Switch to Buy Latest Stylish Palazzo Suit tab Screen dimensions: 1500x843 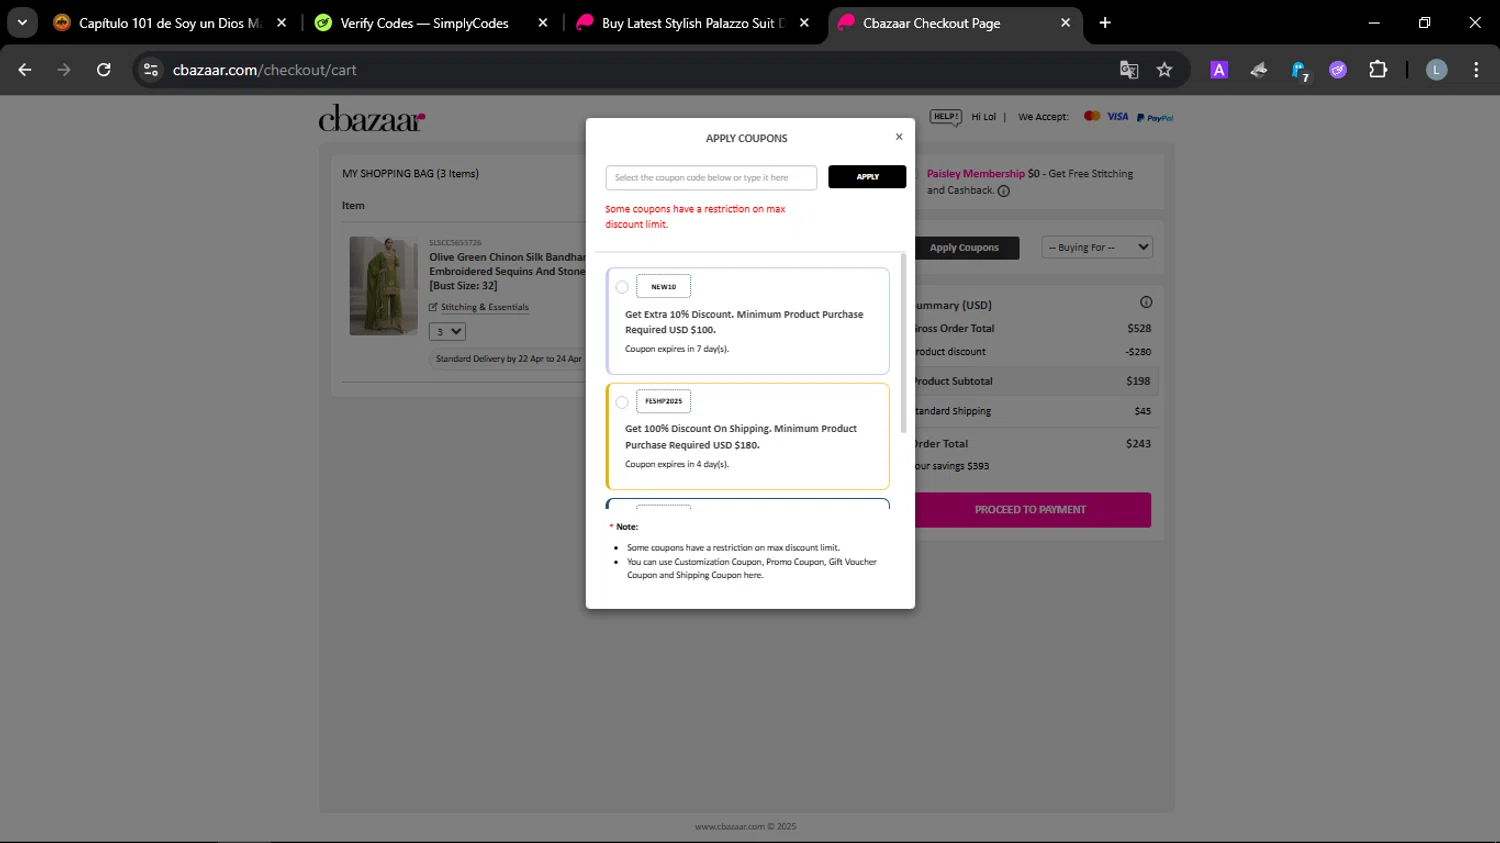click(693, 22)
